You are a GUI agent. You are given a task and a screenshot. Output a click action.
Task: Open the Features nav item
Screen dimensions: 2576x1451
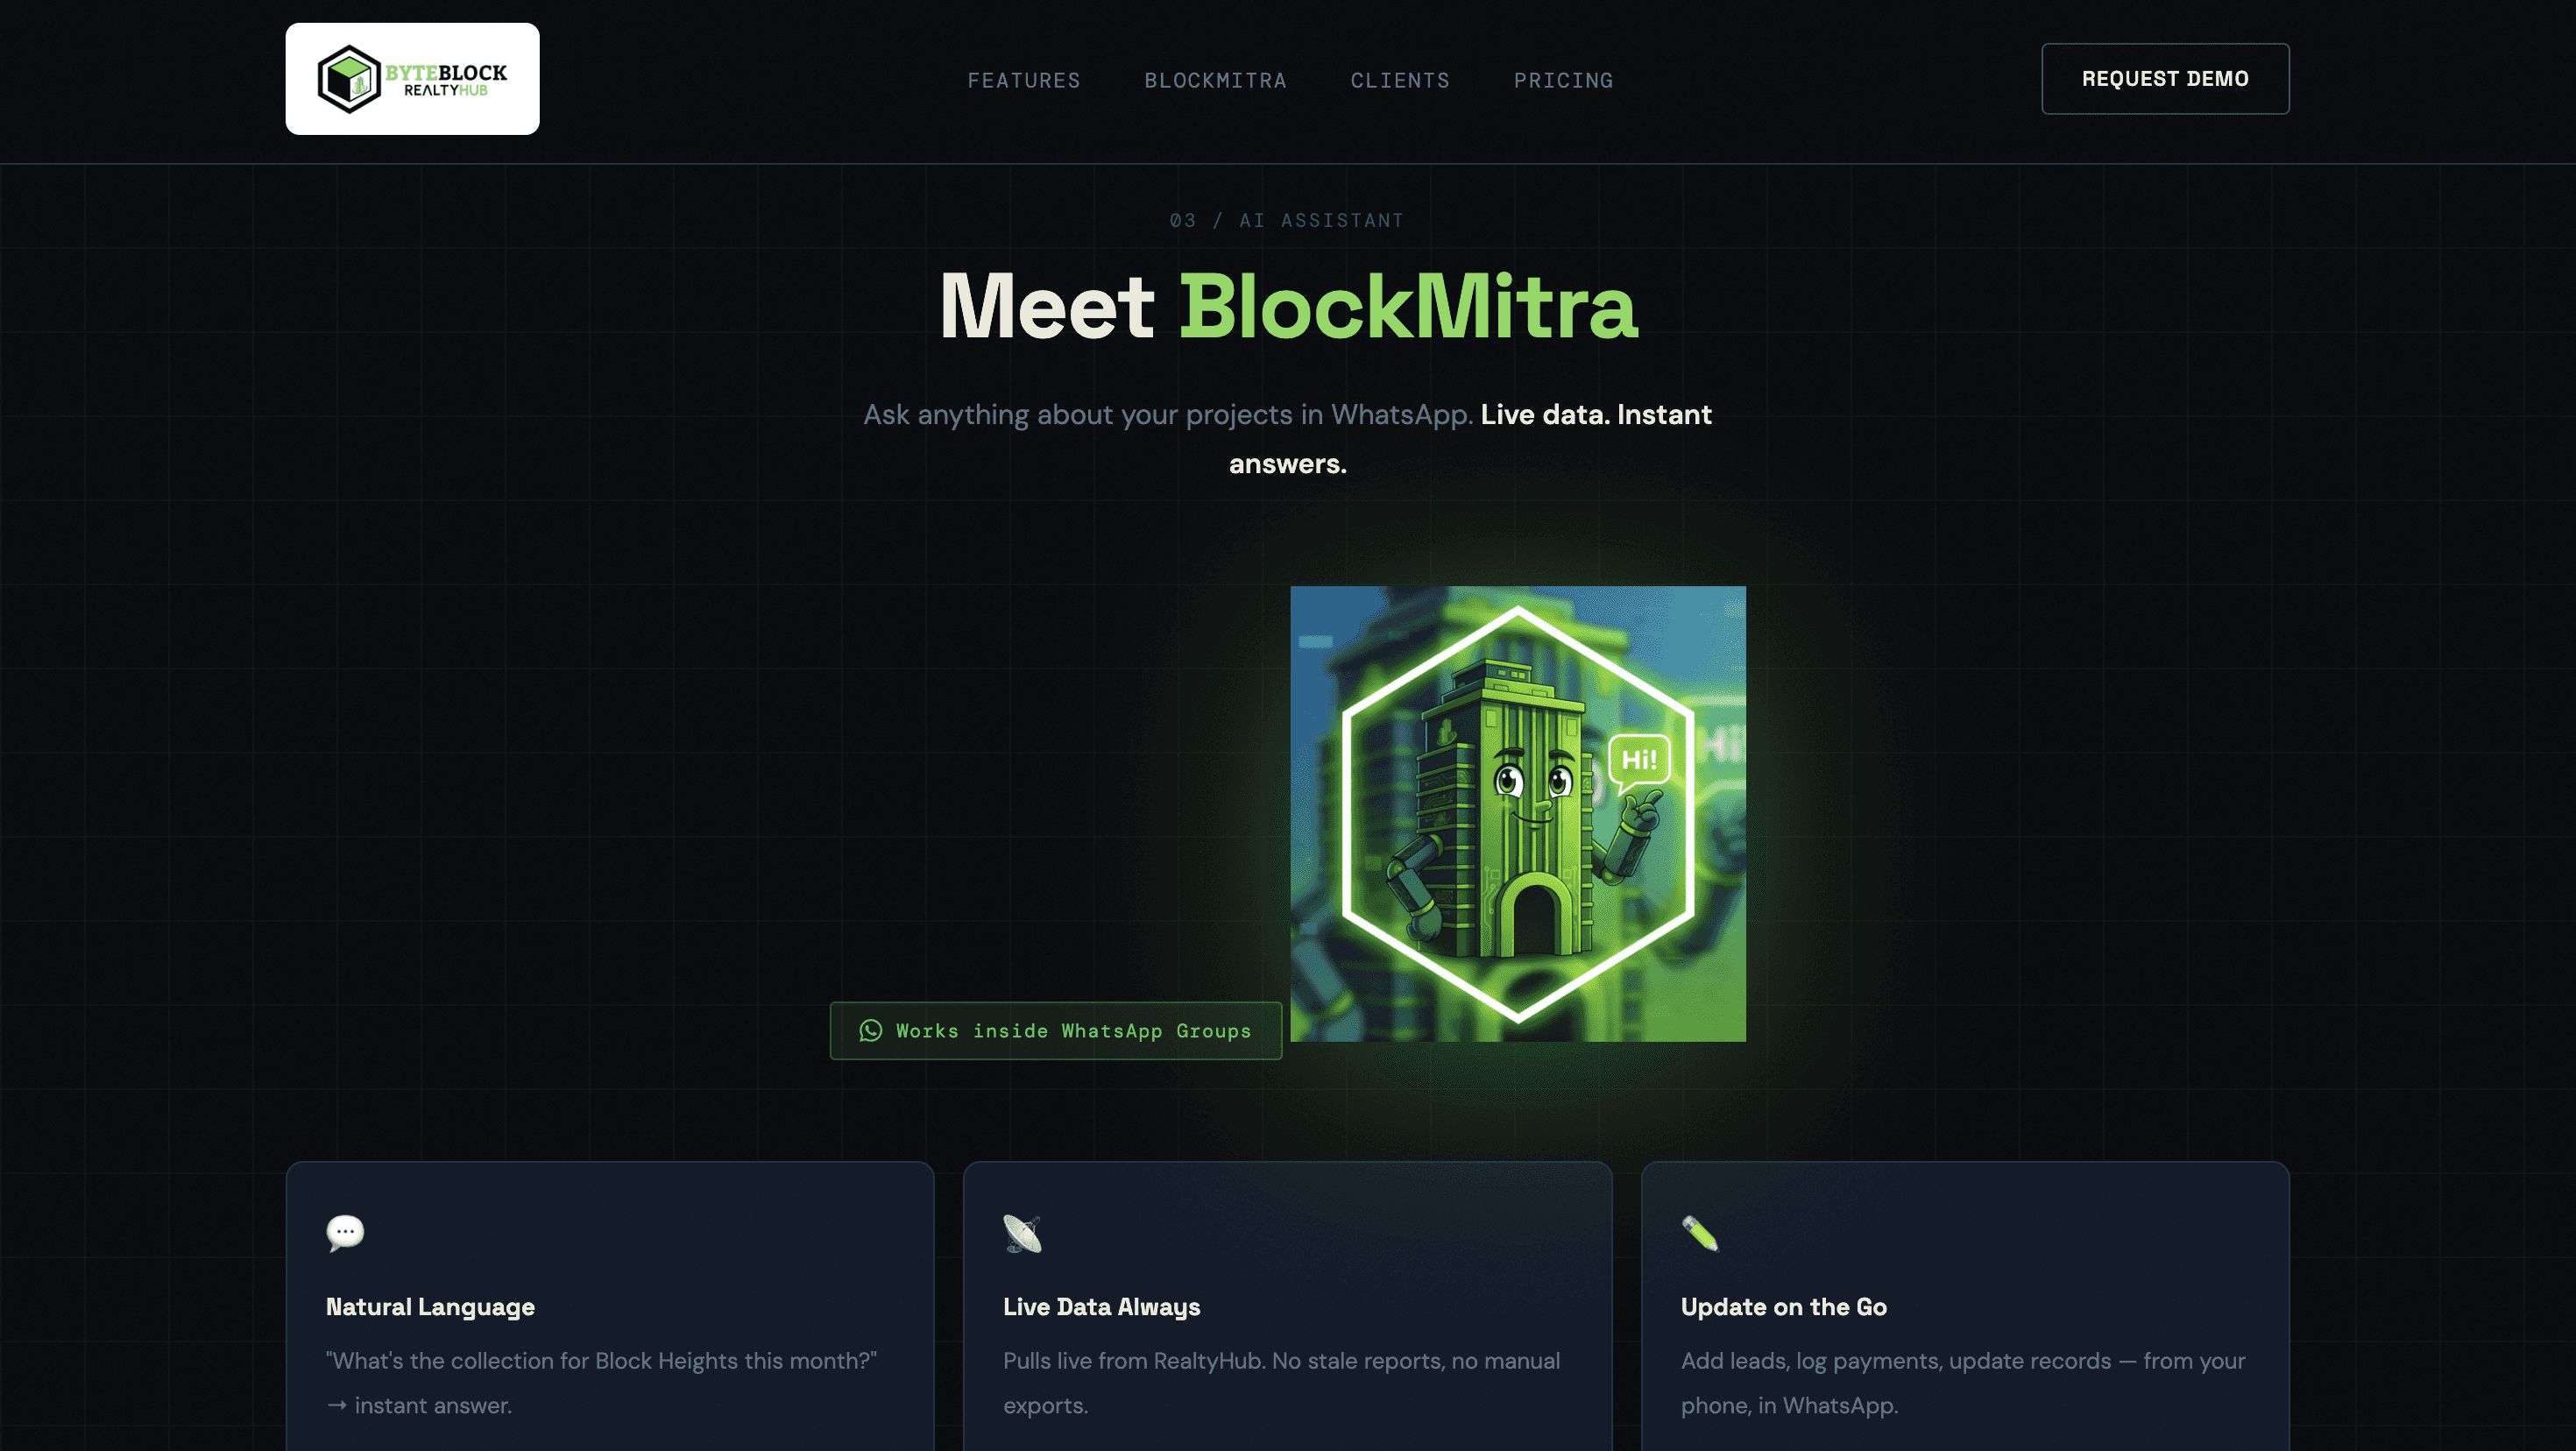[x=1023, y=80]
